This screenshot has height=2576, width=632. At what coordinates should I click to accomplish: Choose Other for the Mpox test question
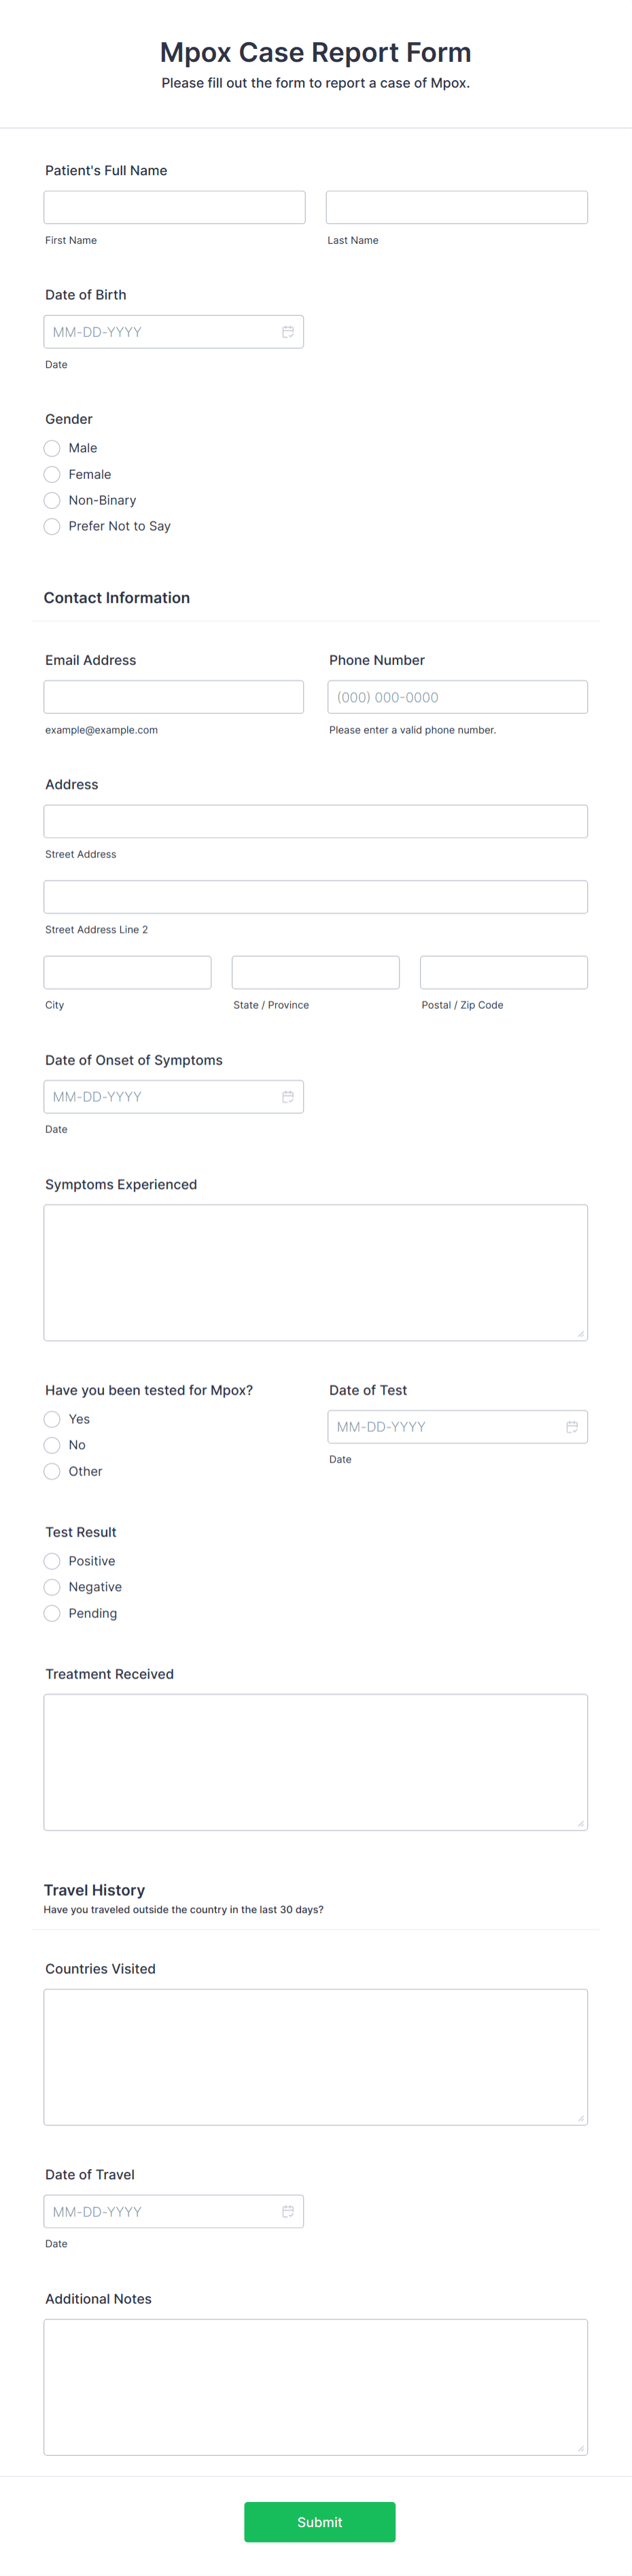pyautogui.click(x=51, y=1471)
